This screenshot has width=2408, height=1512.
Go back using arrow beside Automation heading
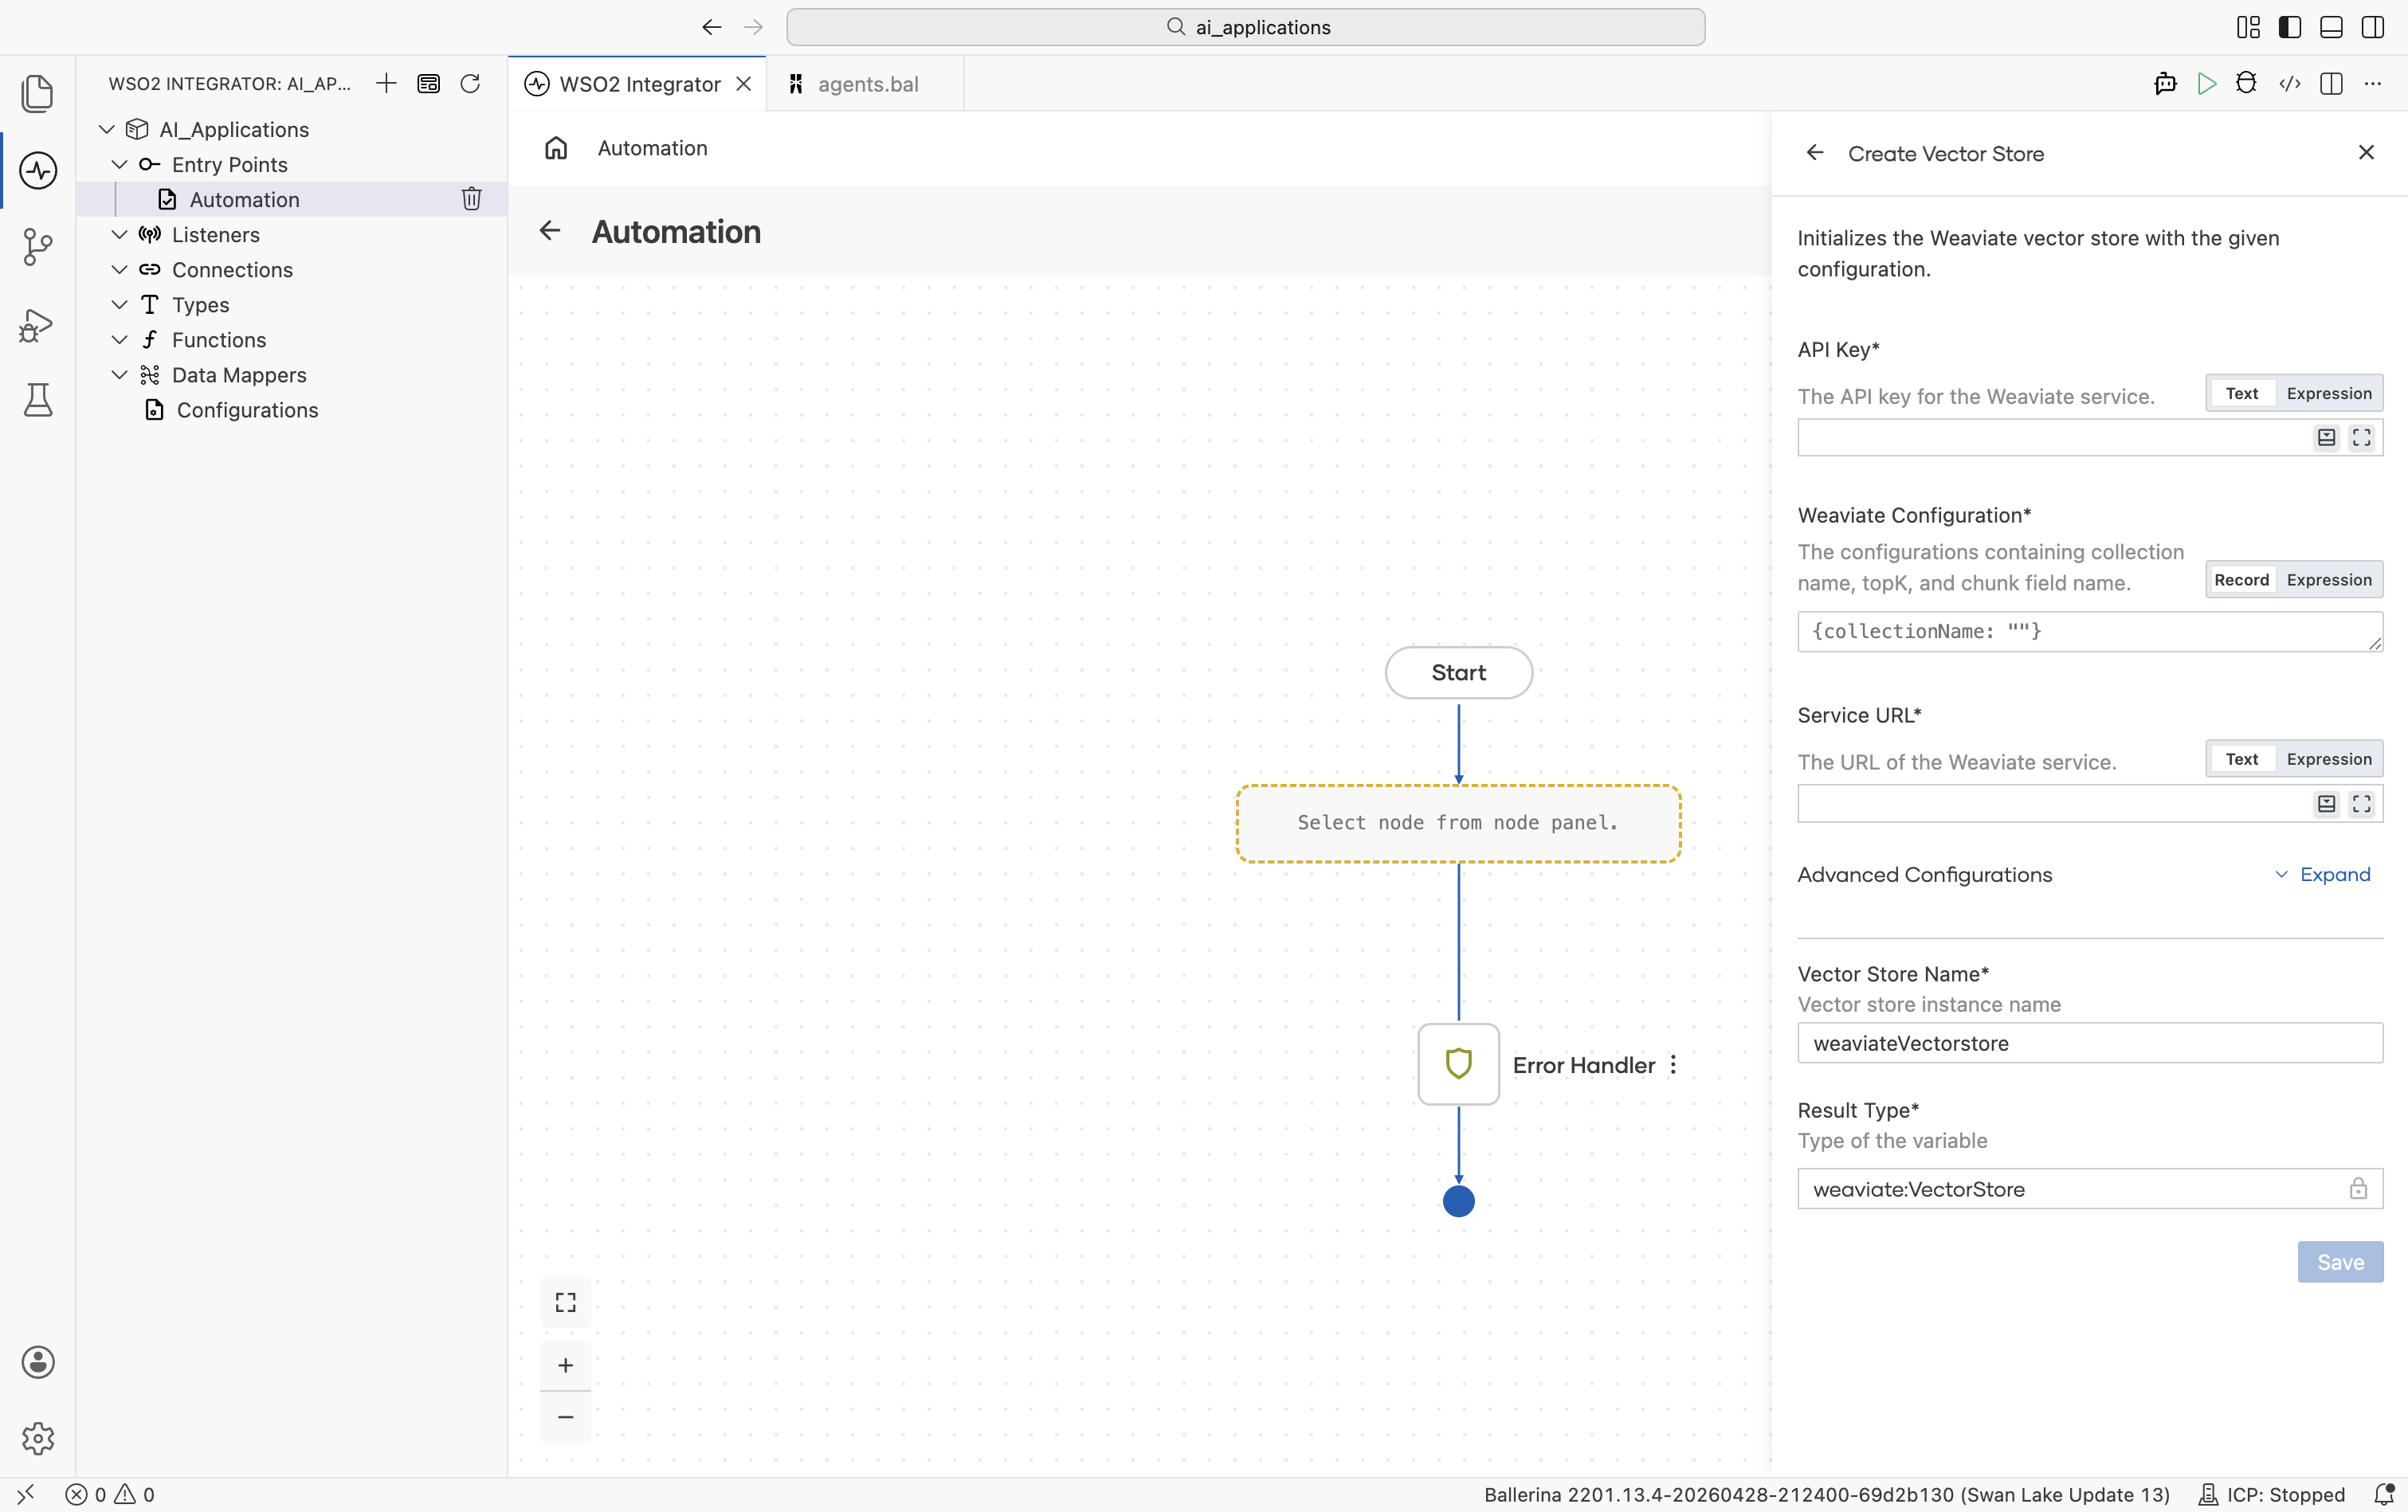tap(549, 231)
